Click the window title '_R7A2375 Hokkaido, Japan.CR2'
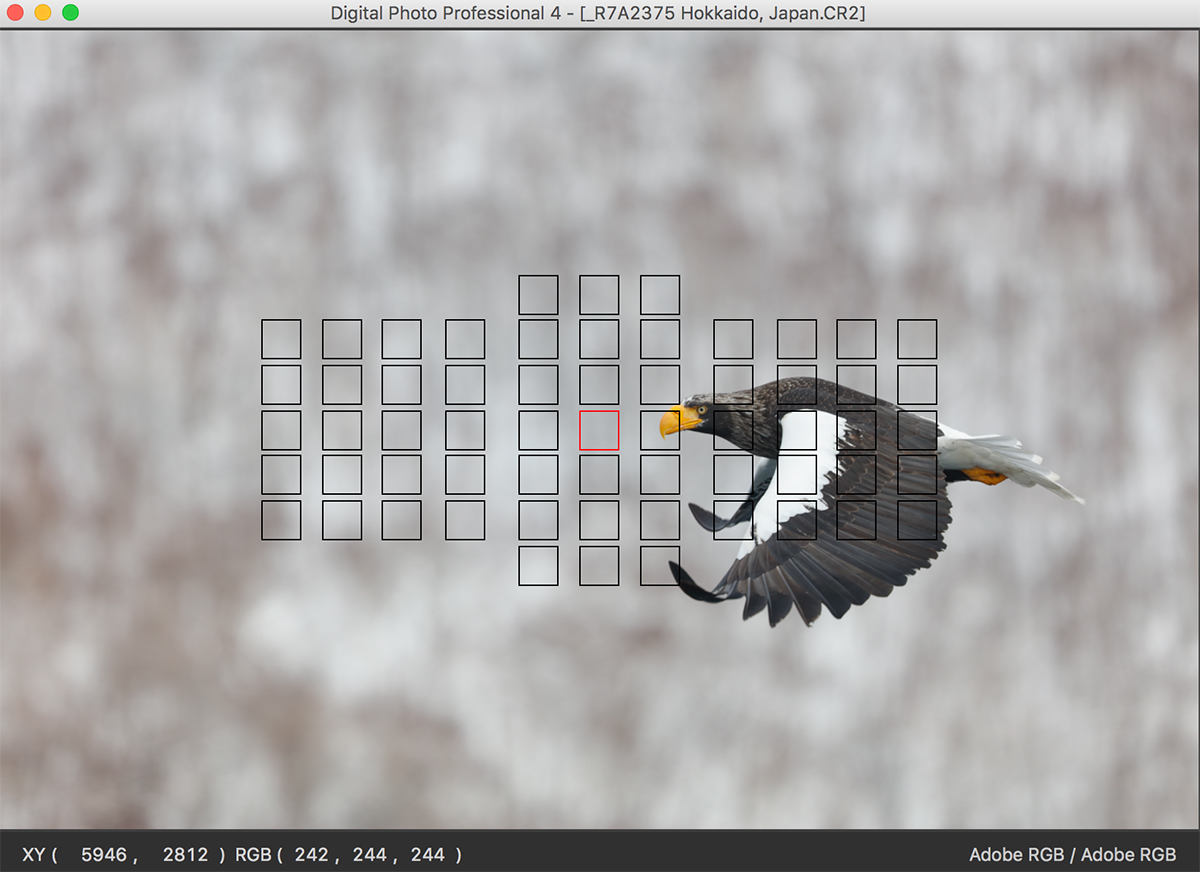The image size is (1200, 872). (723, 13)
